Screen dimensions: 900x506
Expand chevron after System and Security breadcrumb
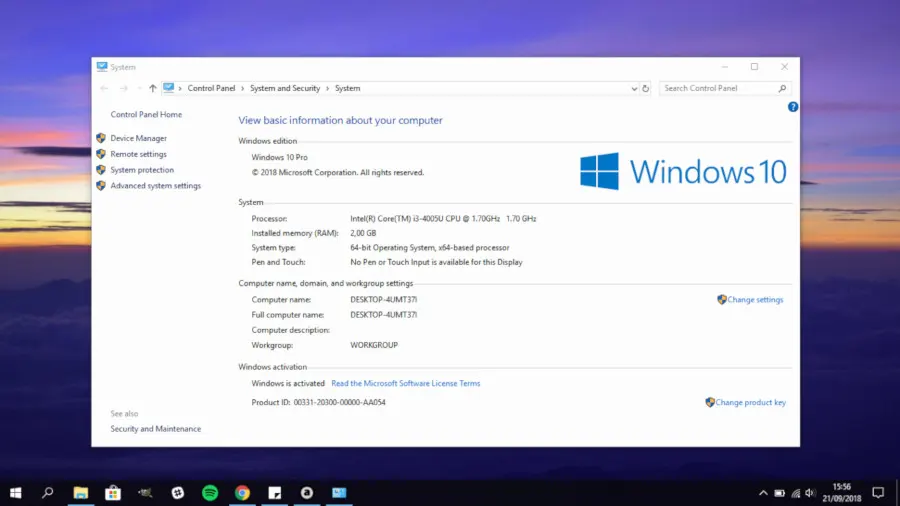[x=328, y=88]
